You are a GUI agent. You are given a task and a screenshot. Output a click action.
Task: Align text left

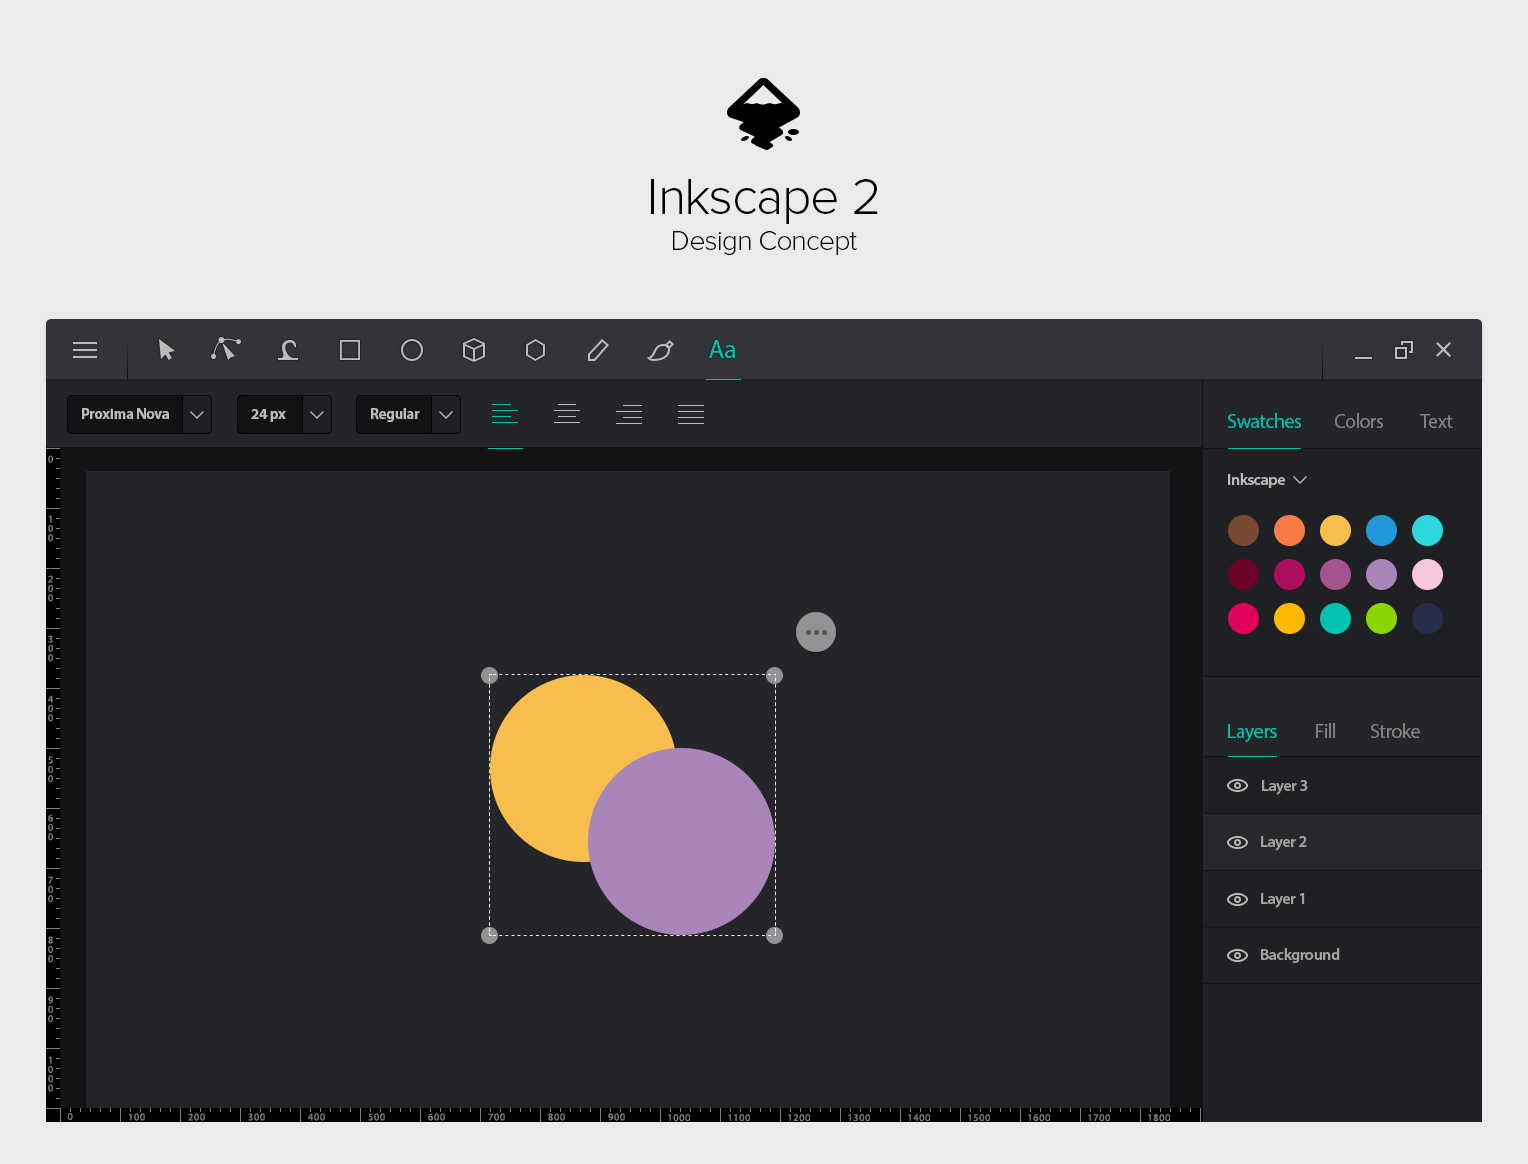click(x=505, y=414)
